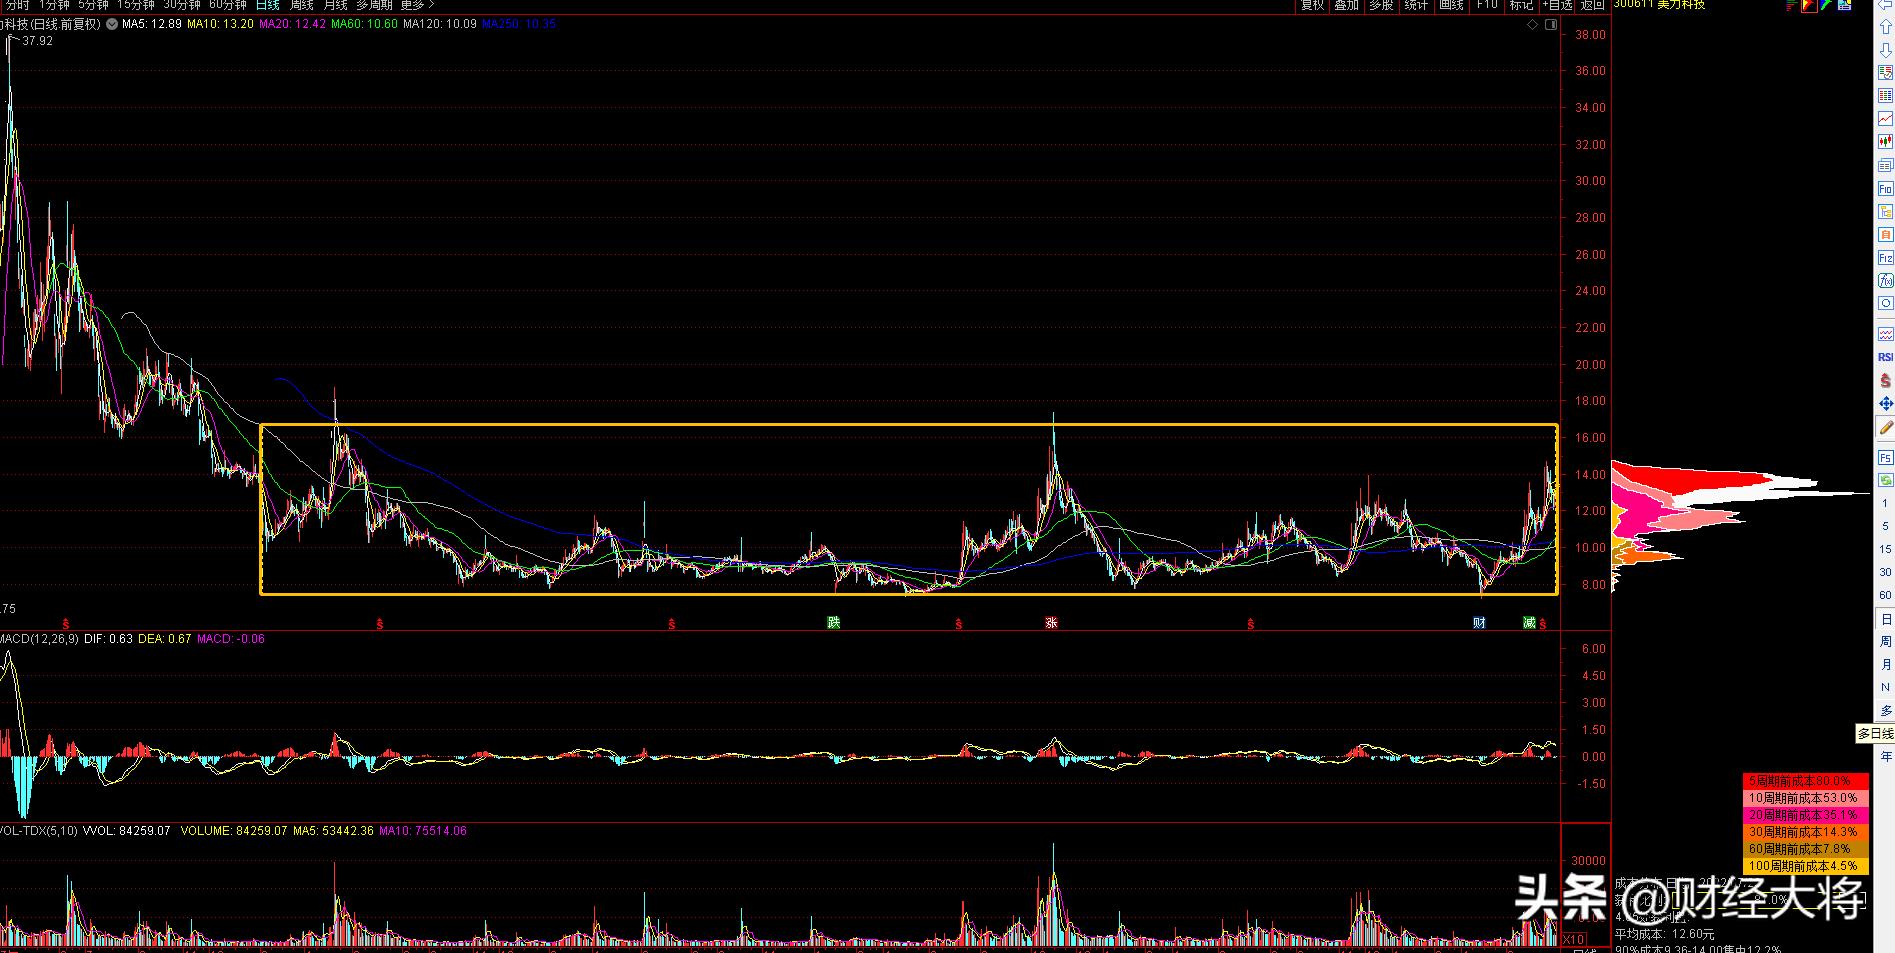Switch the period selector to 周
Image resolution: width=1895 pixels, height=953 pixels.
pyautogui.click(x=1886, y=642)
